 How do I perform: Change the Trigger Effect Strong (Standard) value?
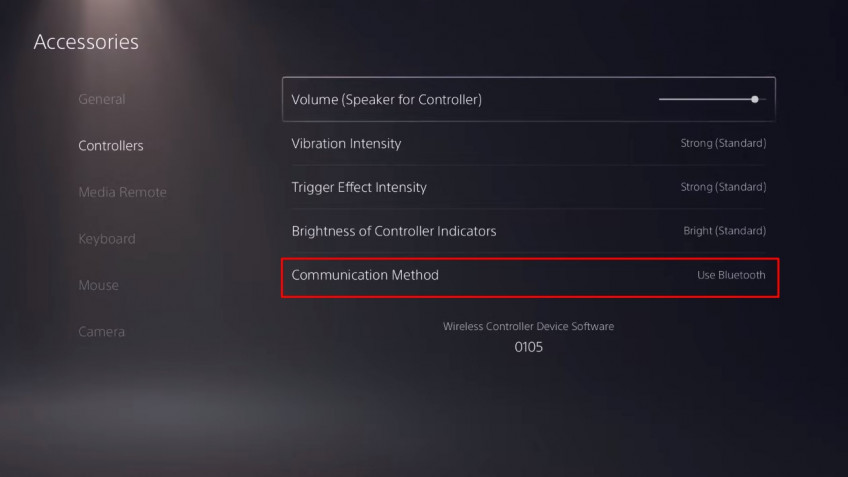(723, 187)
